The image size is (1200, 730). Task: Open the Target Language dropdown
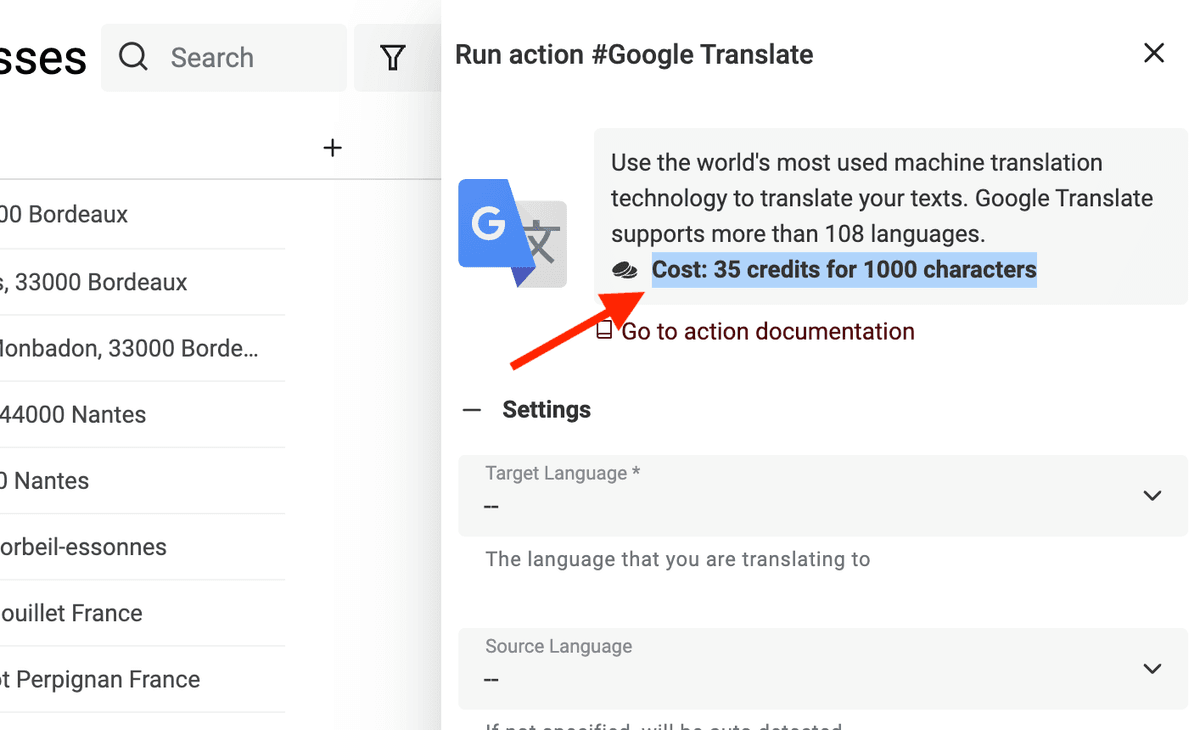[823, 496]
